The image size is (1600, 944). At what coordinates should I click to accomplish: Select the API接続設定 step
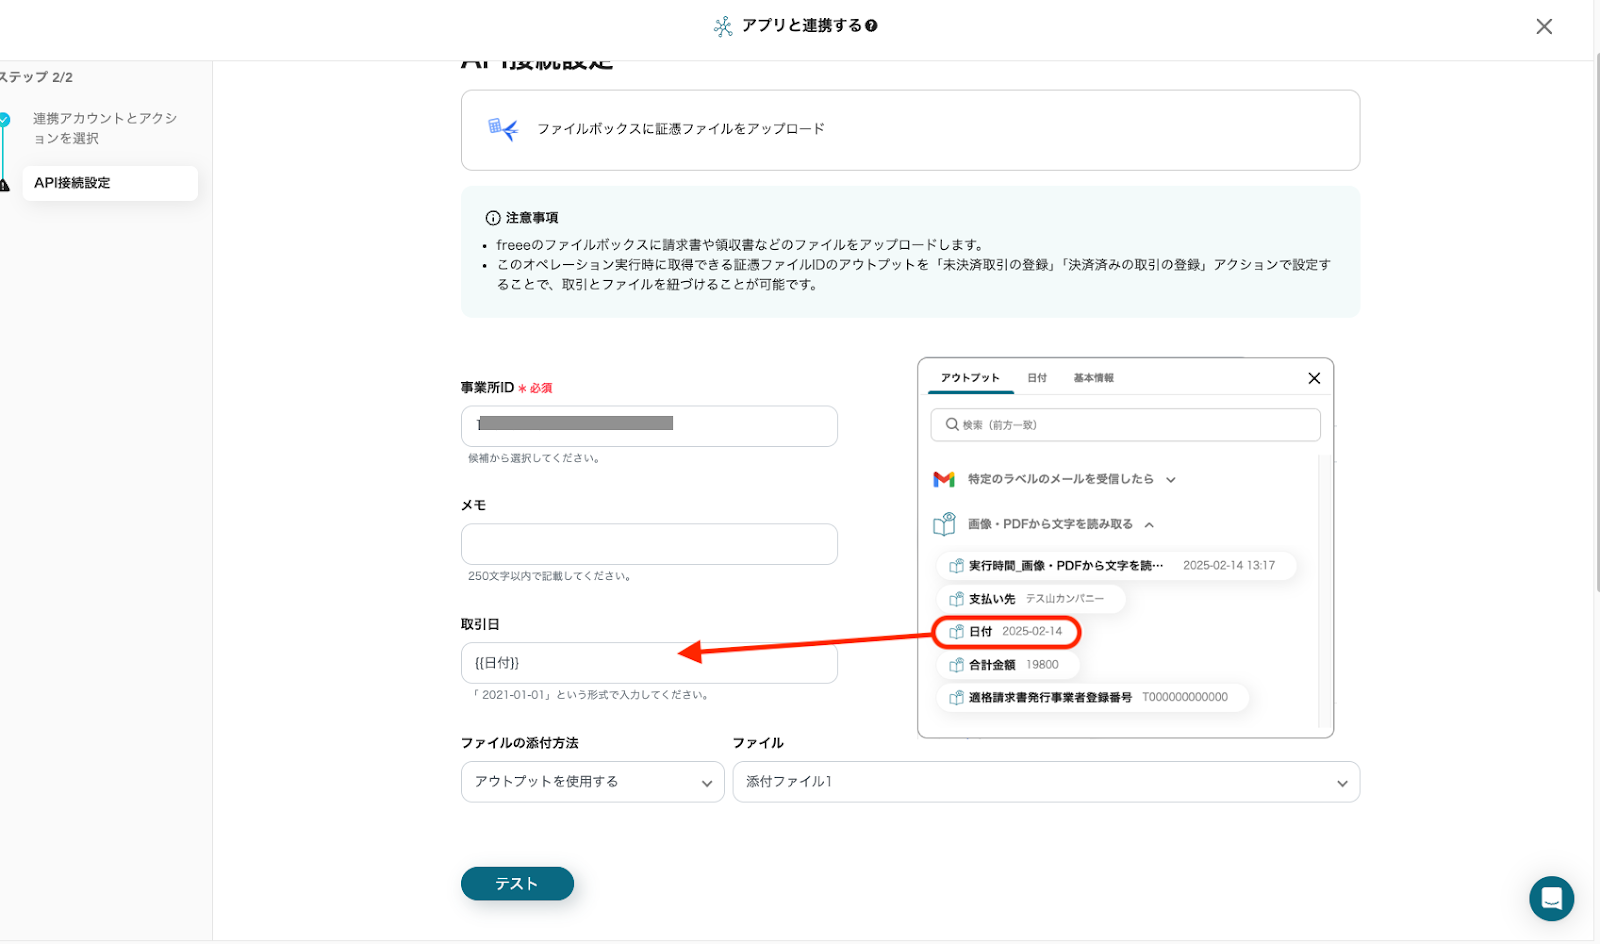pyautogui.click(x=110, y=183)
